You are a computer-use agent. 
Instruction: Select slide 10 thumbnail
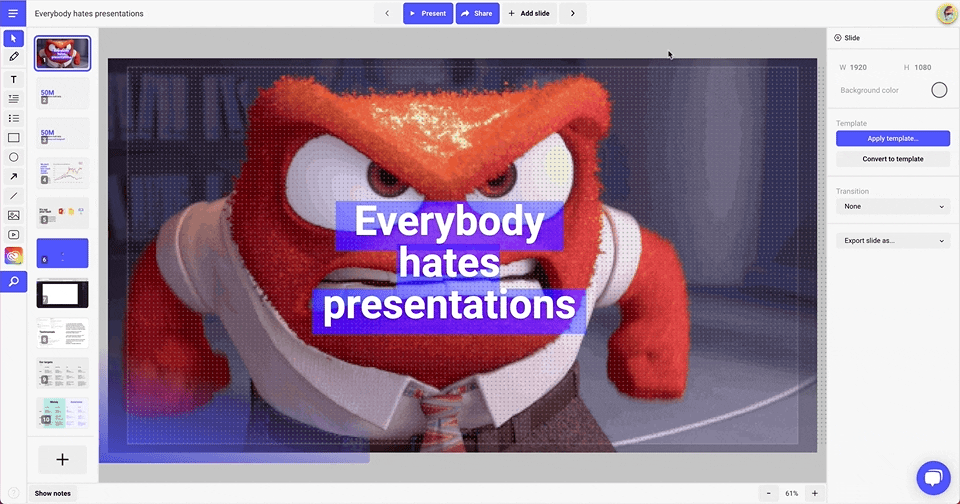[x=62, y=413]
